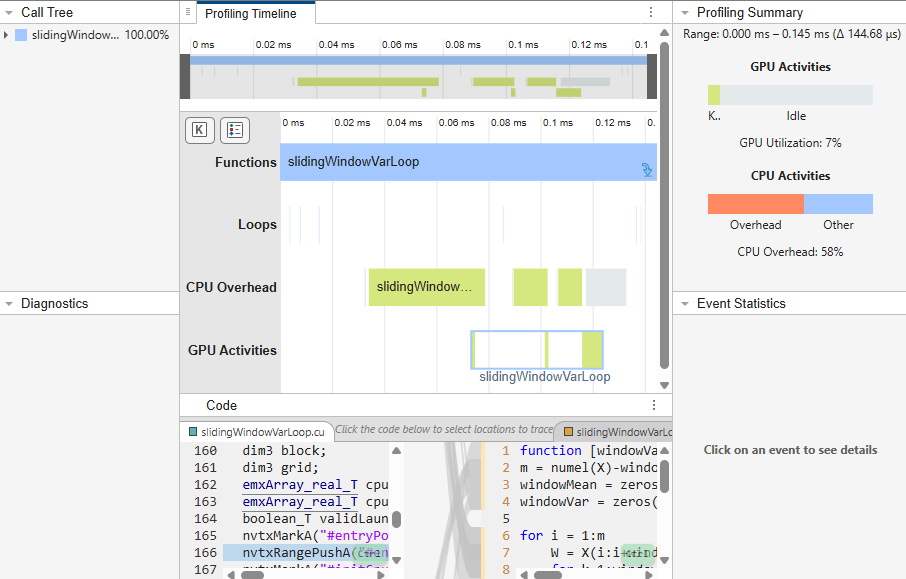This screenshot has width=906, height=579.
Task: Click the K kernel filter icon
Action: pyautogui.click(x=199, y=130)
